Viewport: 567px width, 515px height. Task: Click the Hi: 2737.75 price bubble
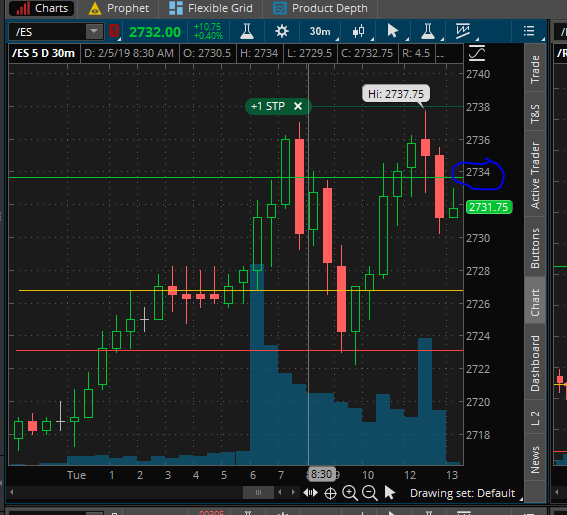click(x=396, y=94)
